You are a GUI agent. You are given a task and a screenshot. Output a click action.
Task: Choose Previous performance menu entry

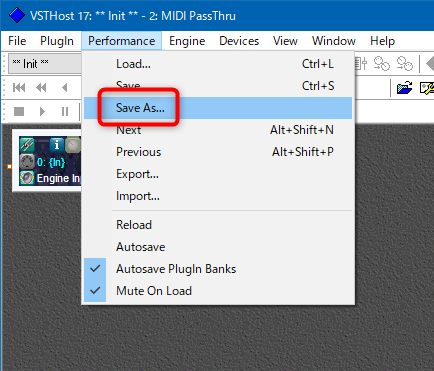point(218,152)
